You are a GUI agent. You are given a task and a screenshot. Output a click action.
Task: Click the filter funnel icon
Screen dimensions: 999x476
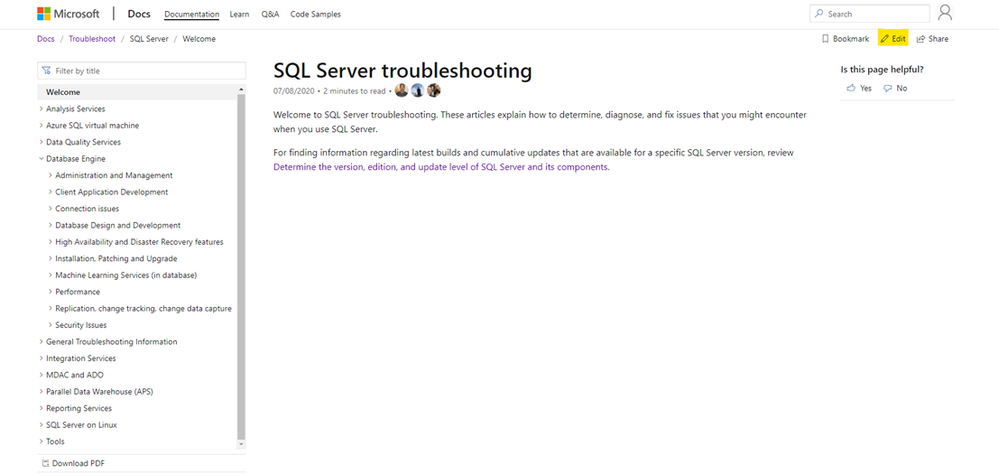tap(47, 71)
